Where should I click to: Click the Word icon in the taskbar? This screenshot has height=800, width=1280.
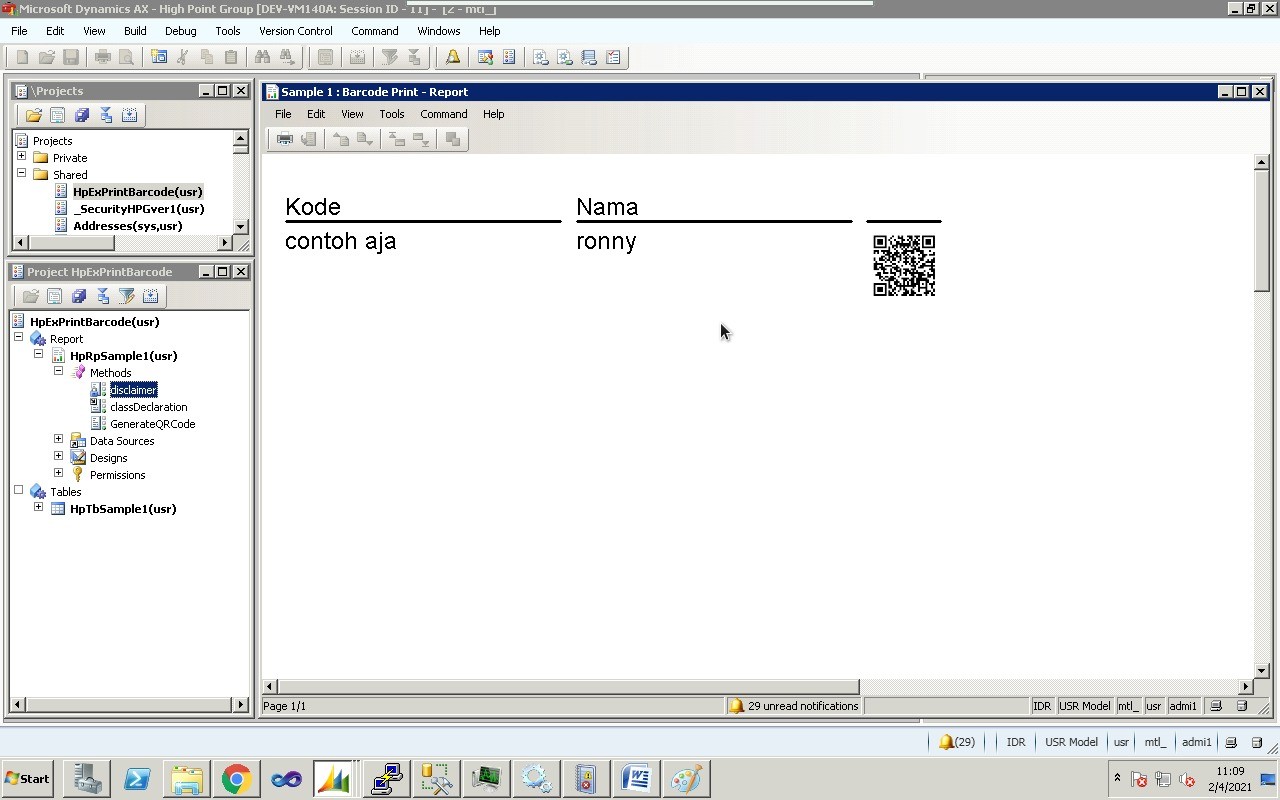point(636,779)
